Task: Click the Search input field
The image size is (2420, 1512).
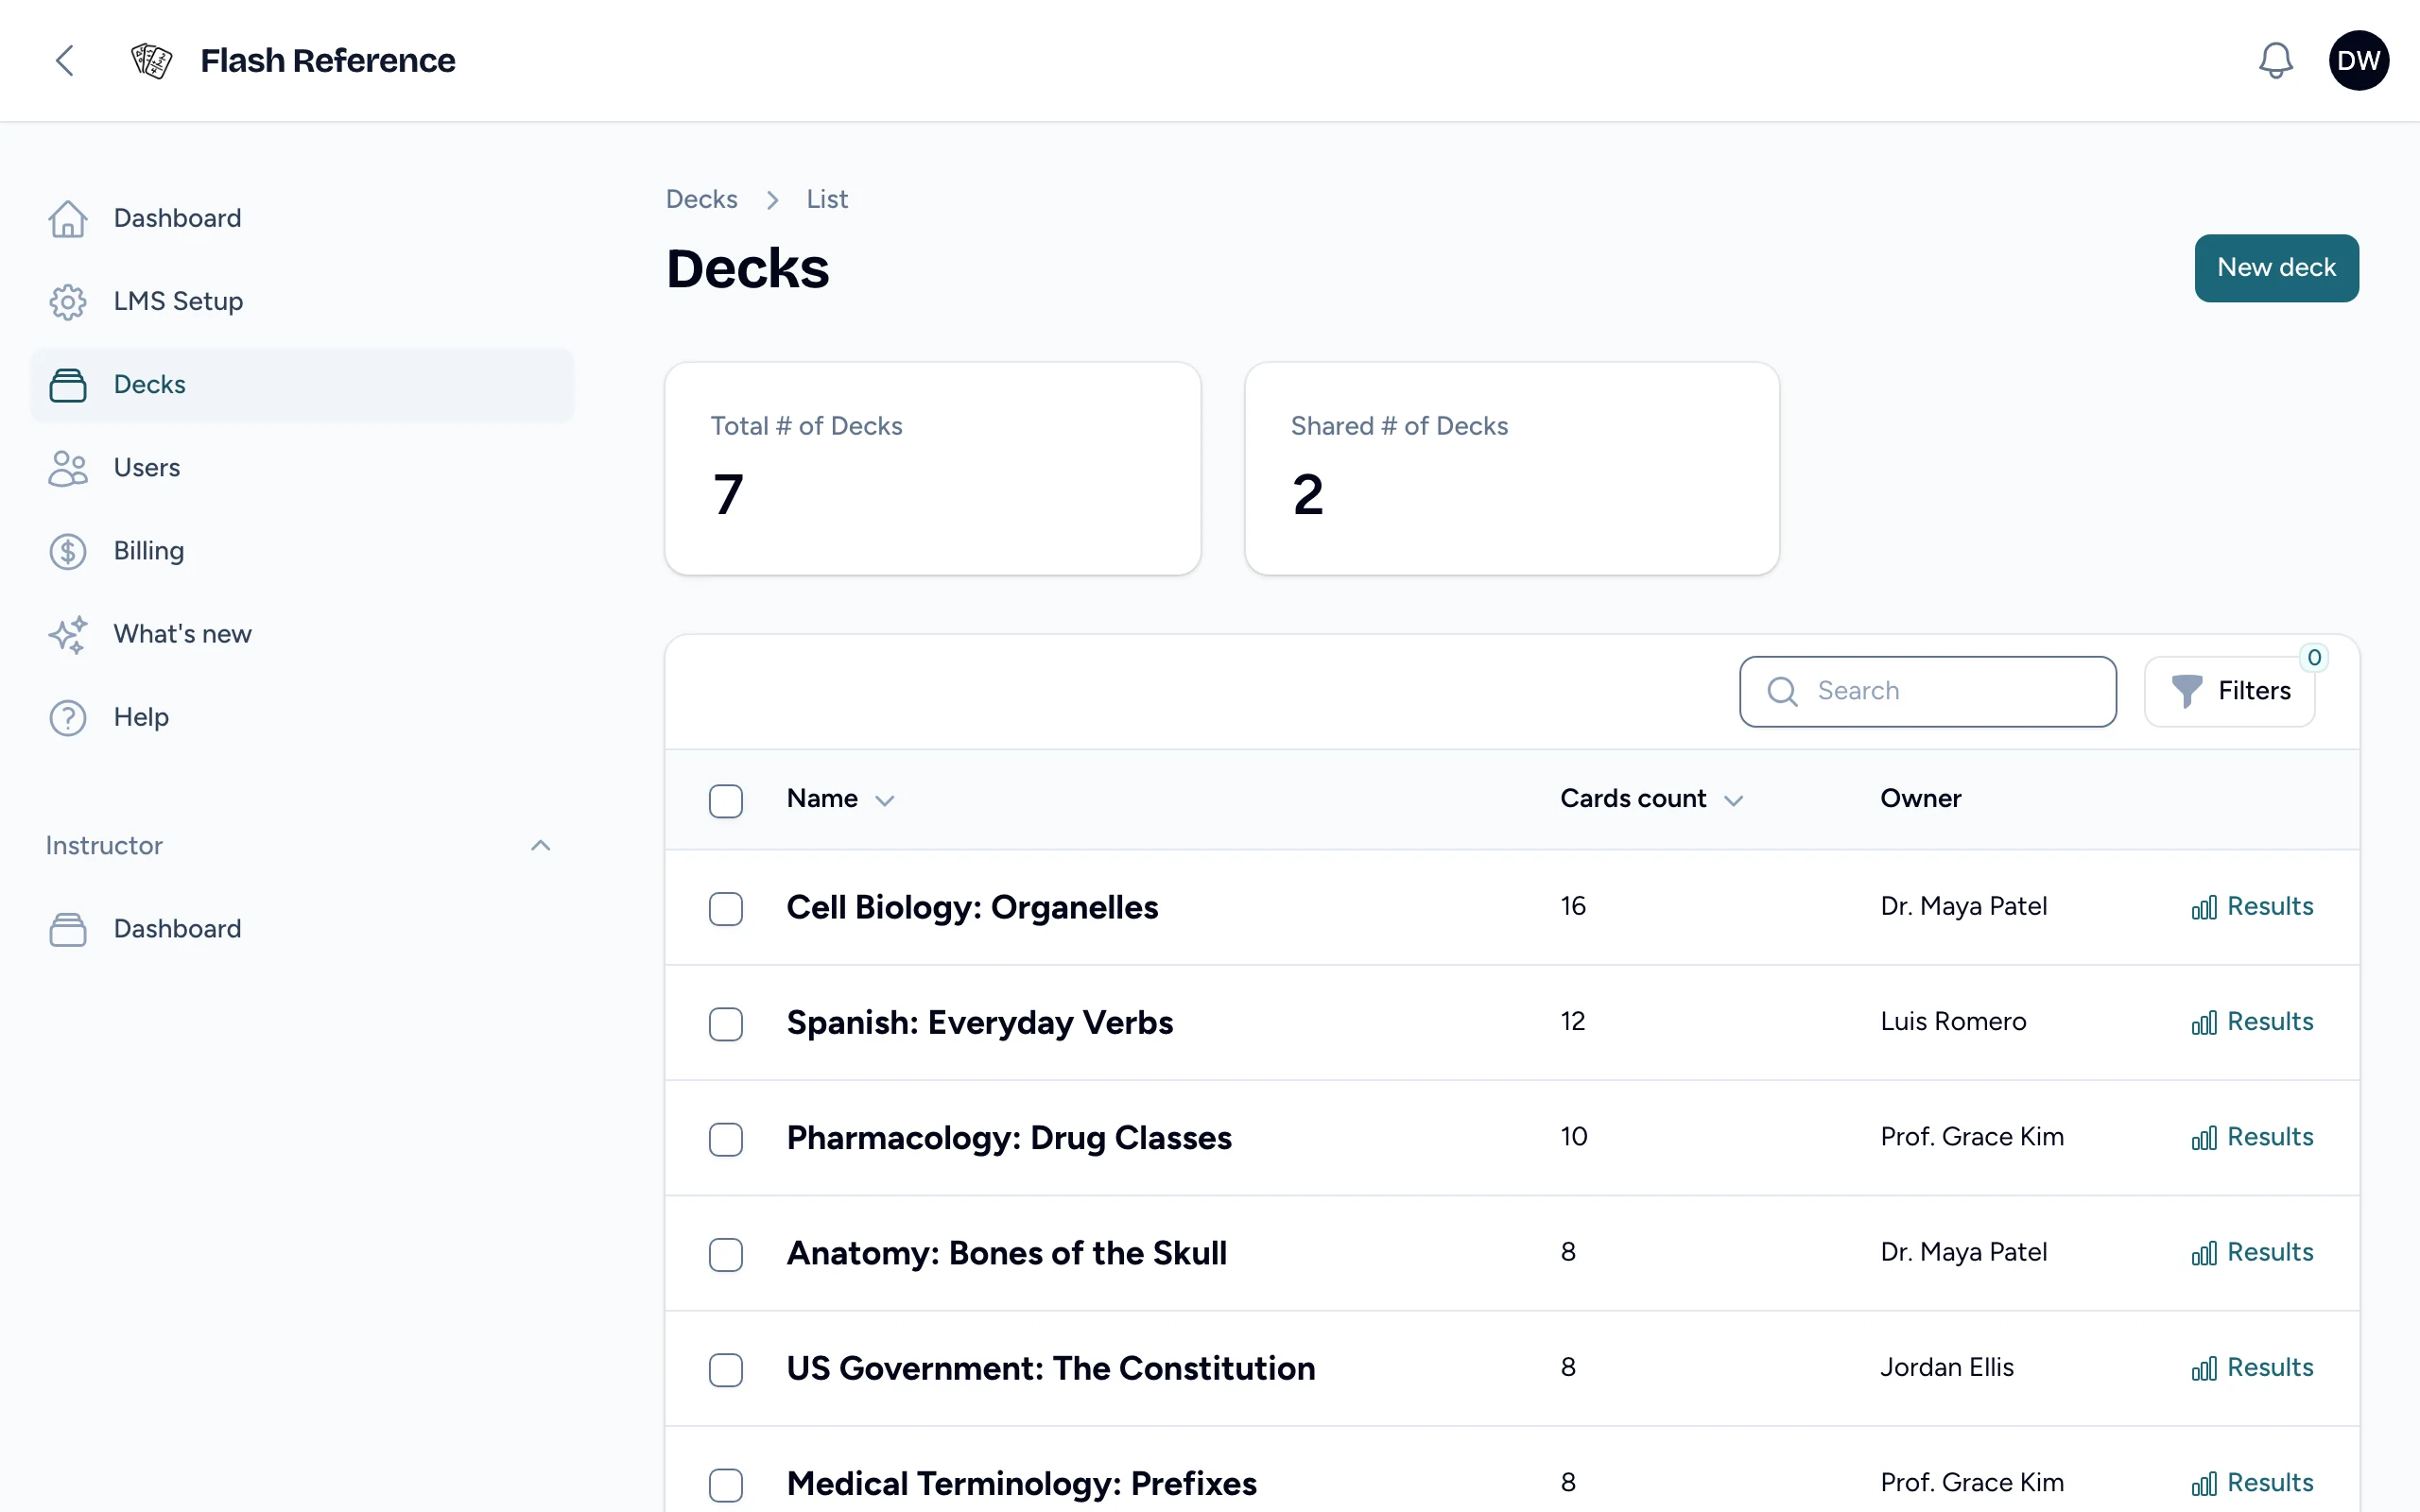Action: click(1927, 691)
